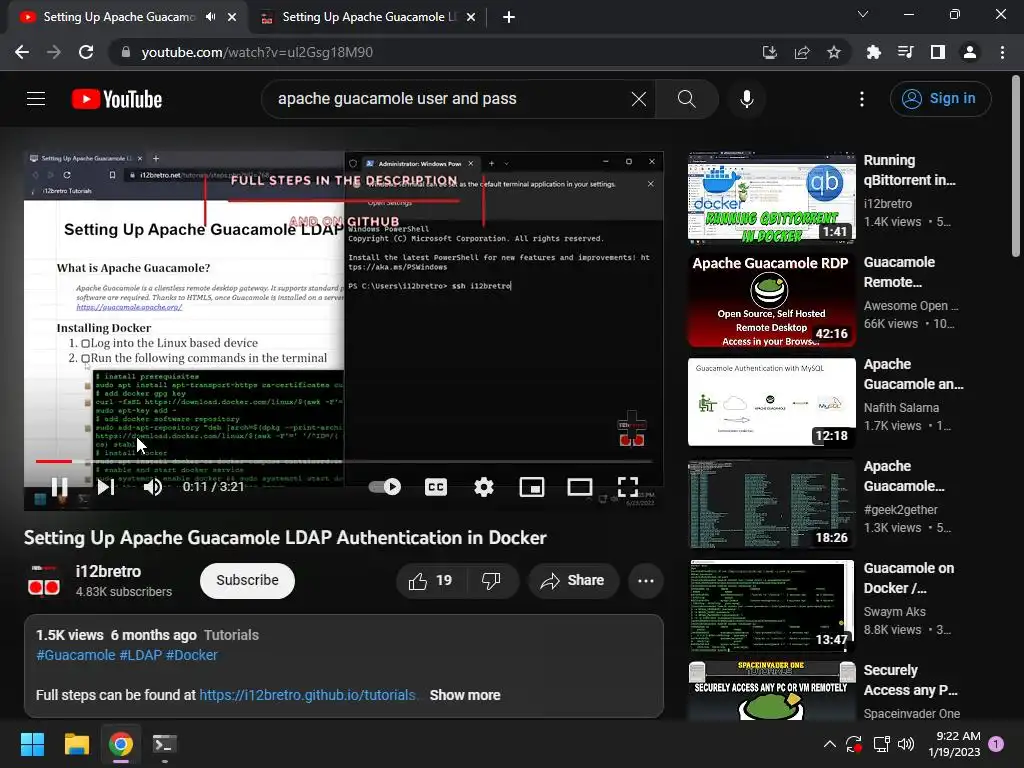1024x768 pixels.
Task: Open Terminal from the taskbar
Action: [x=164, y=744]
